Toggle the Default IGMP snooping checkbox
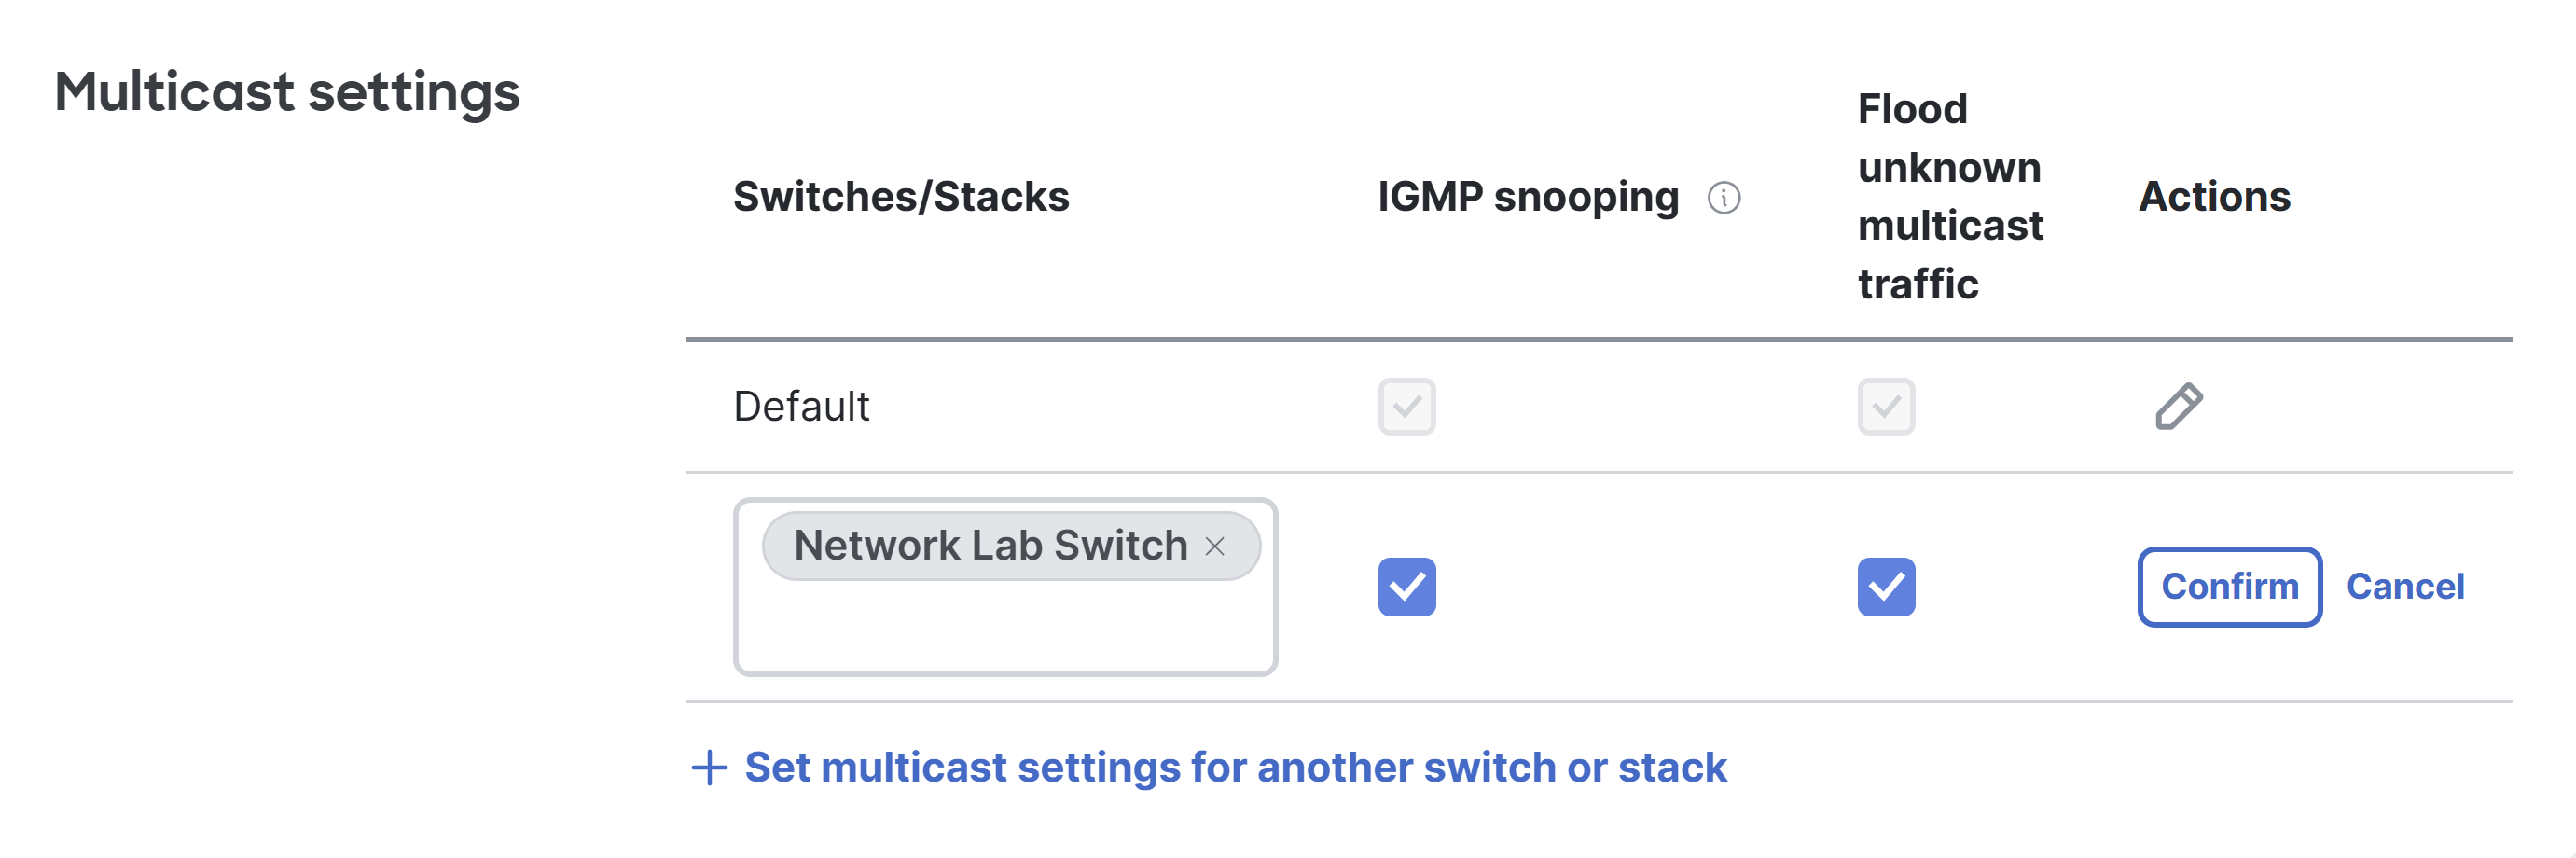Viewport: 2576px width, 858px height. pyautogui.click(x=1406, y=406)
